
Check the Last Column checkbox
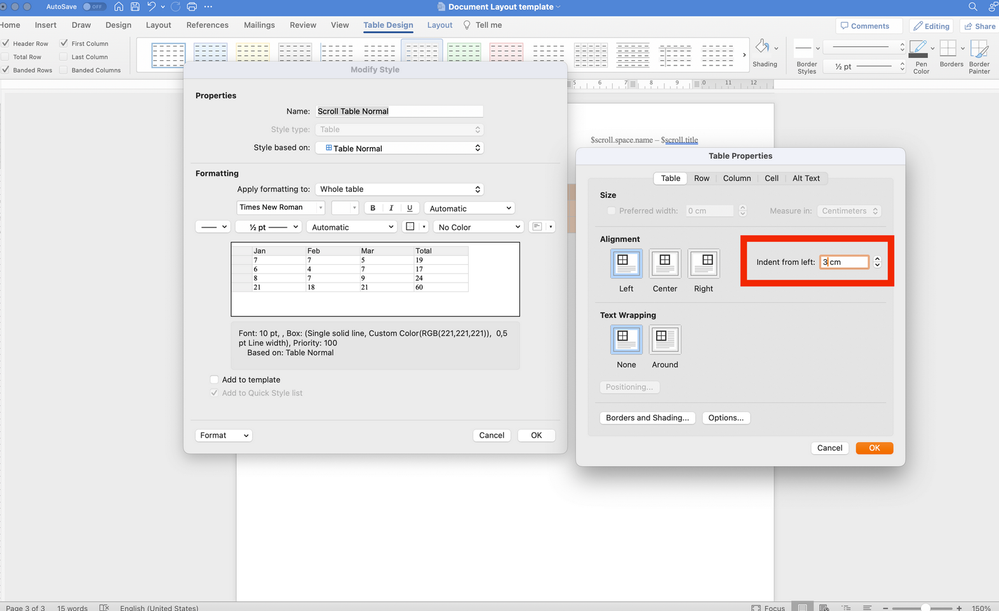click(64, 57)
